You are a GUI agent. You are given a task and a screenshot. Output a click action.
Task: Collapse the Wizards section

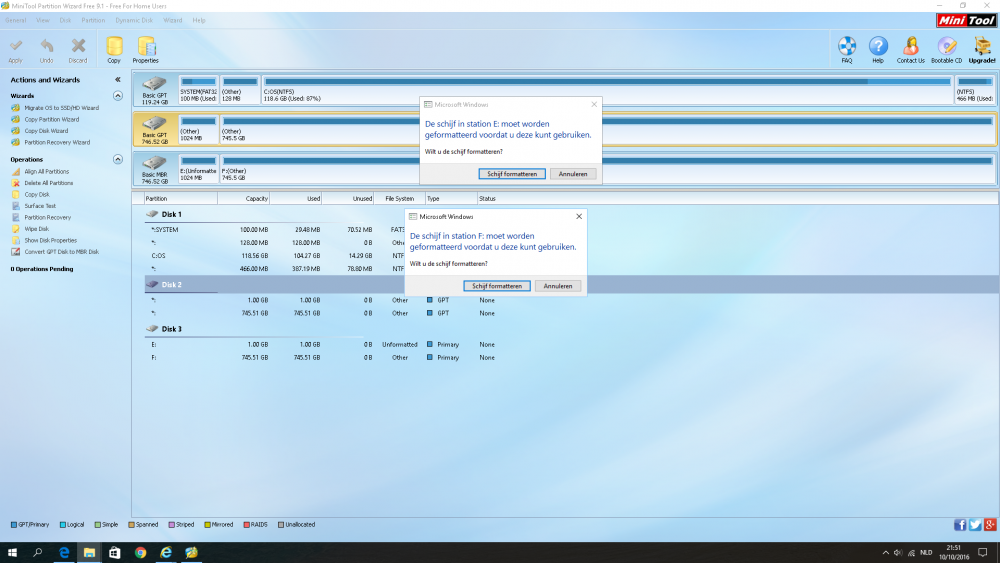118,96
